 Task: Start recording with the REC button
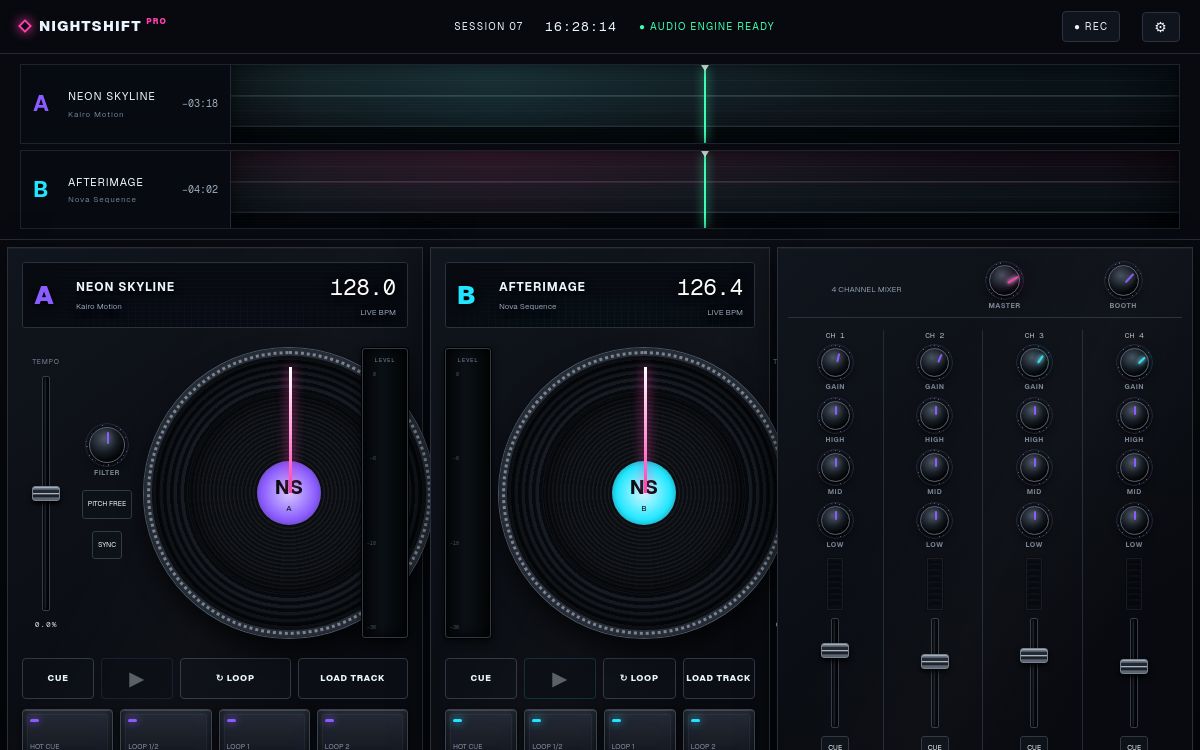(x=1090, y=27)
